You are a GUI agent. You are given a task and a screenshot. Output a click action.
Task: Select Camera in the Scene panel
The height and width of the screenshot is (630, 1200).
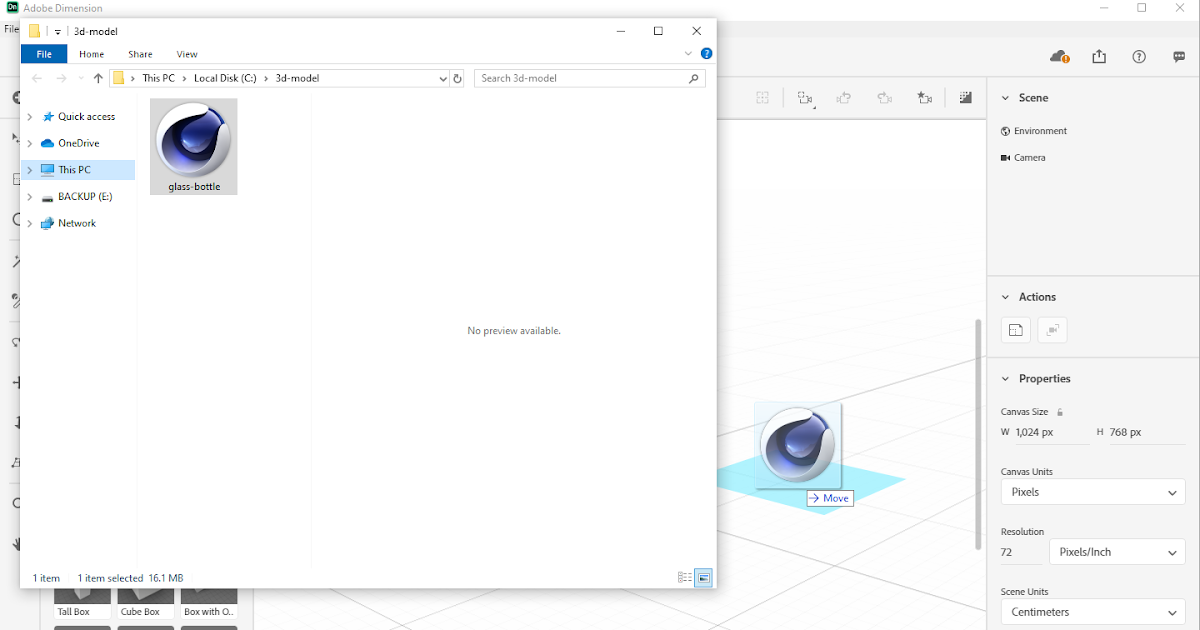pyautogui.click(x=1023, y=158)
